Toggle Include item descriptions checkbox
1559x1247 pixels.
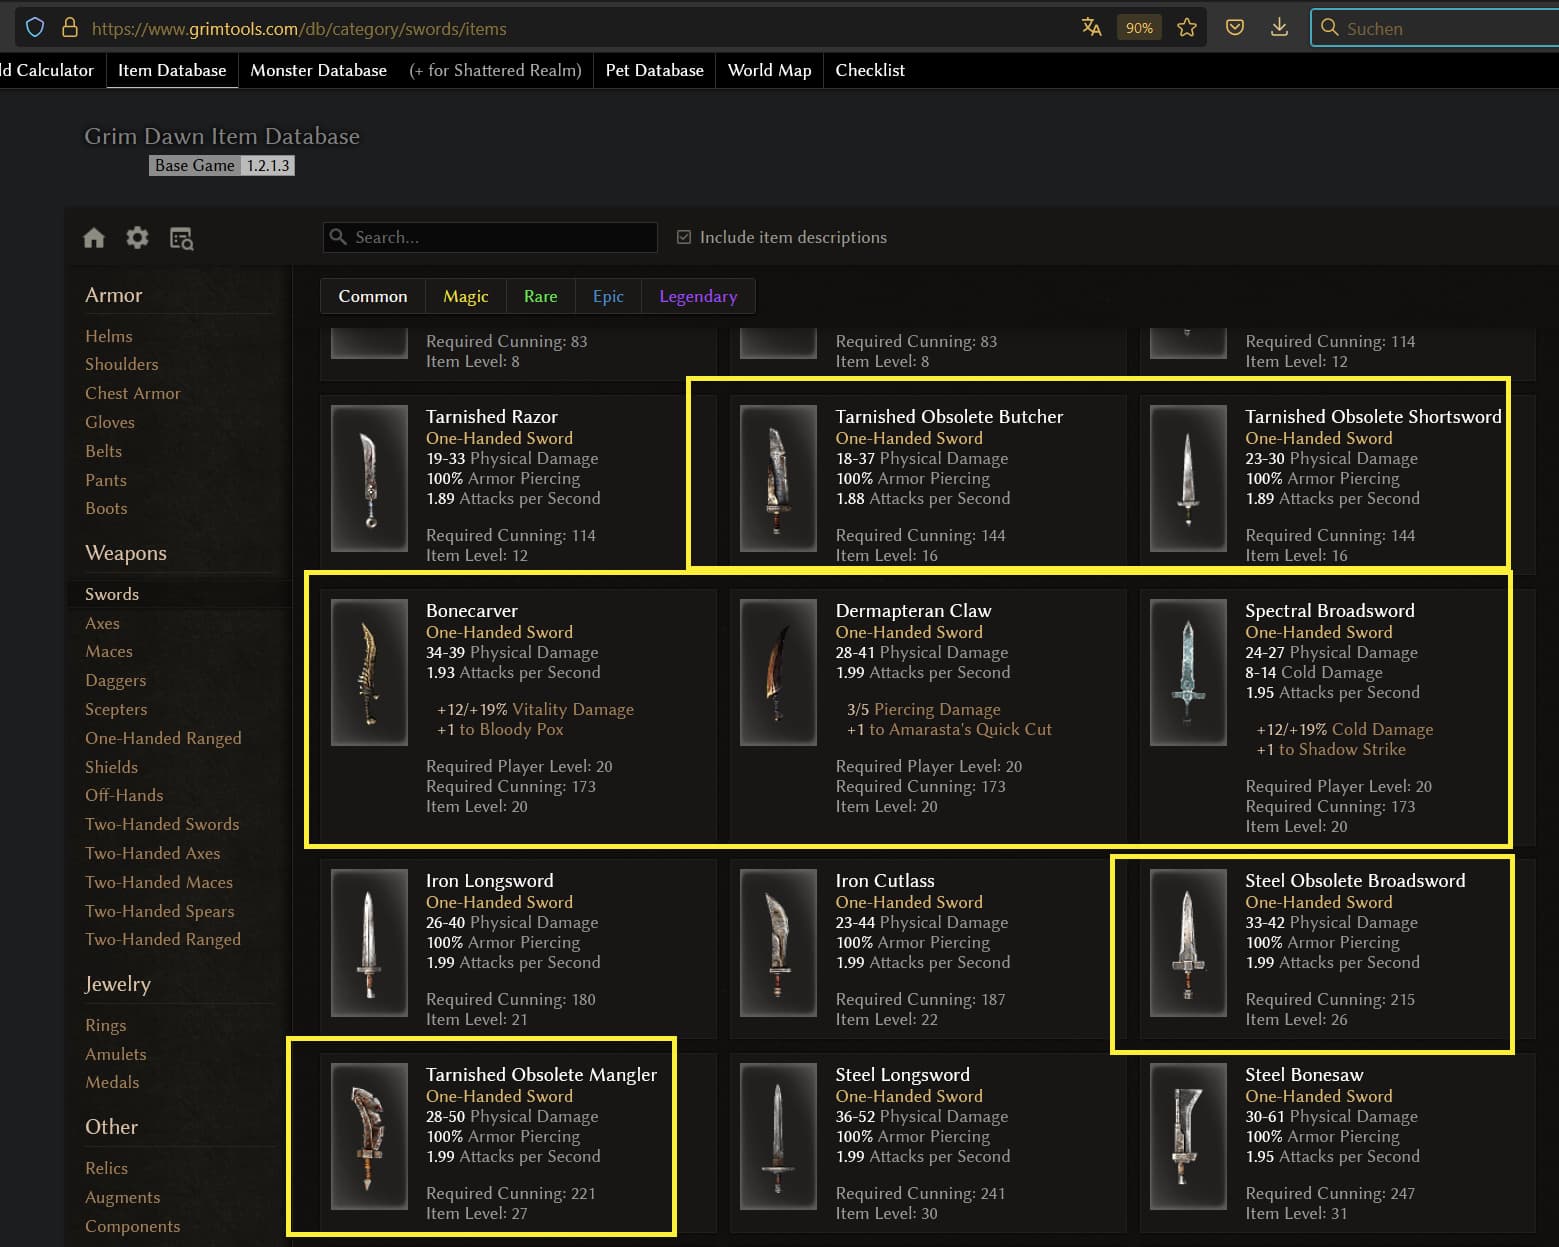pos(684,237)
